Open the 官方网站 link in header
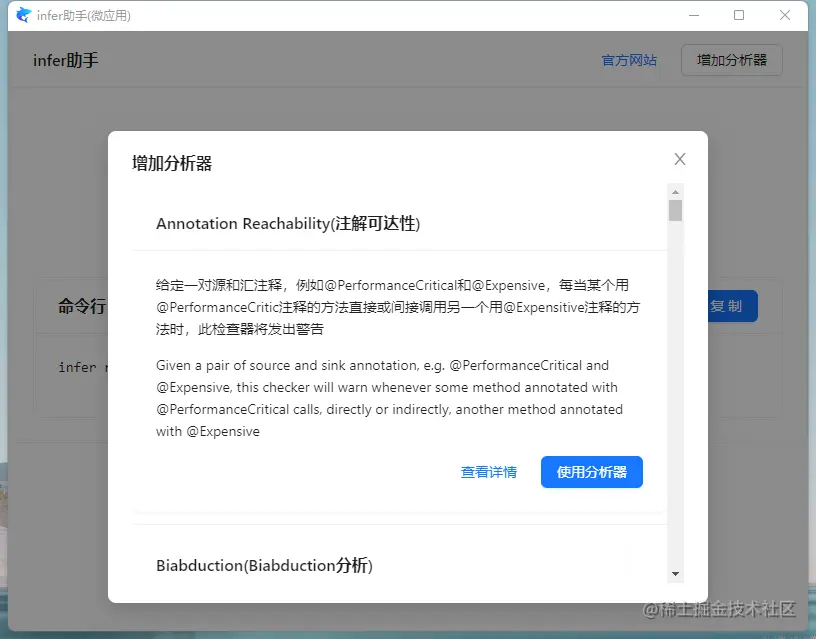Screen dimensions: 816x639 629,60
